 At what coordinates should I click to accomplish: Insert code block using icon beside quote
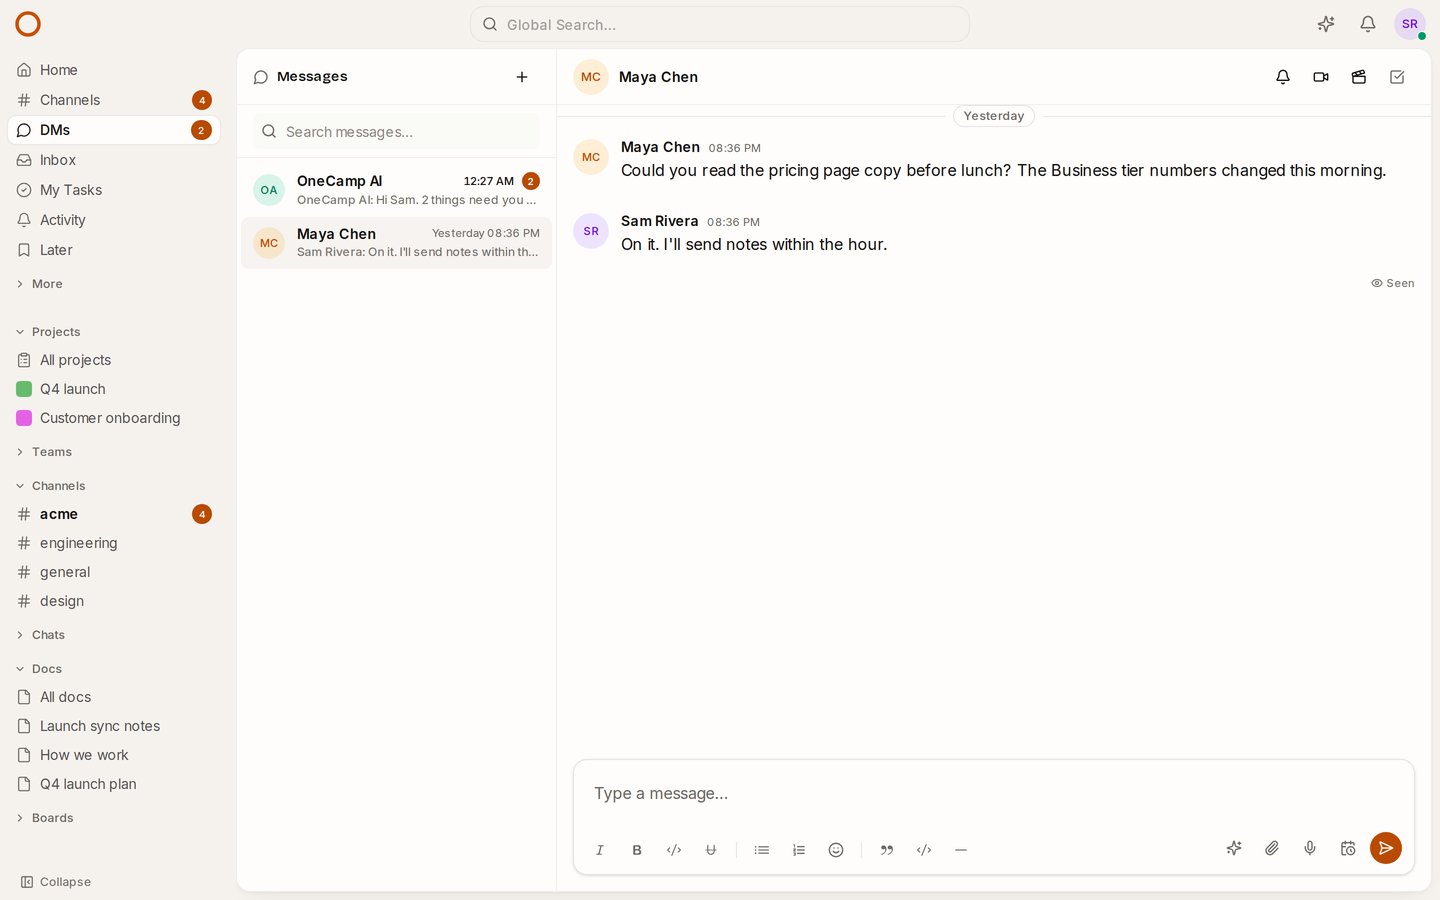coord(924,850)
